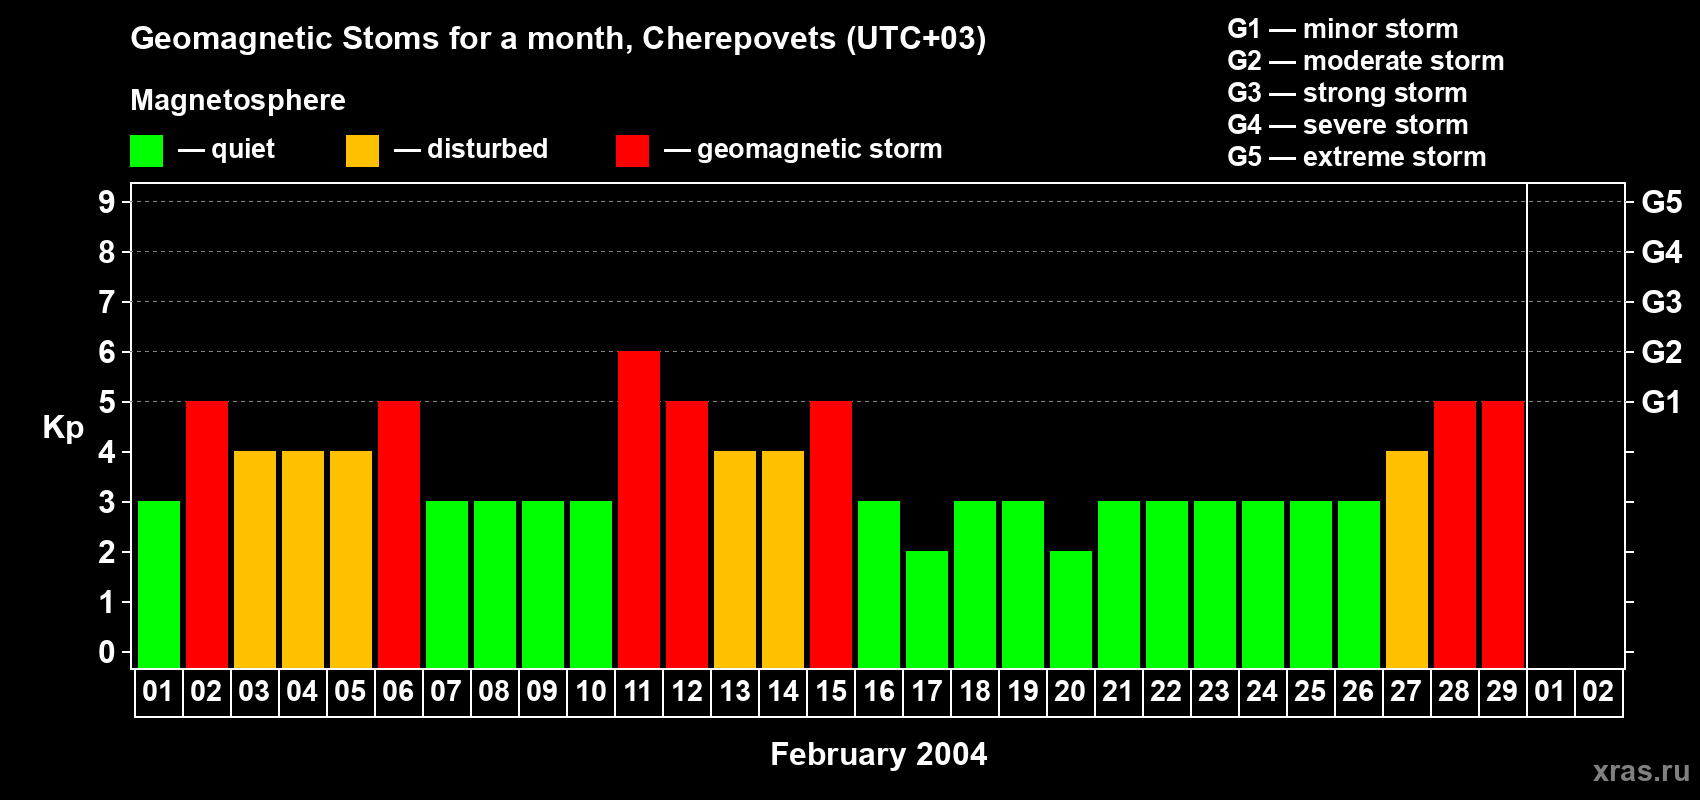Click the orange disturbed legend swatch
The width and height of the screenshot is (1700, 800).
point(362,151)
